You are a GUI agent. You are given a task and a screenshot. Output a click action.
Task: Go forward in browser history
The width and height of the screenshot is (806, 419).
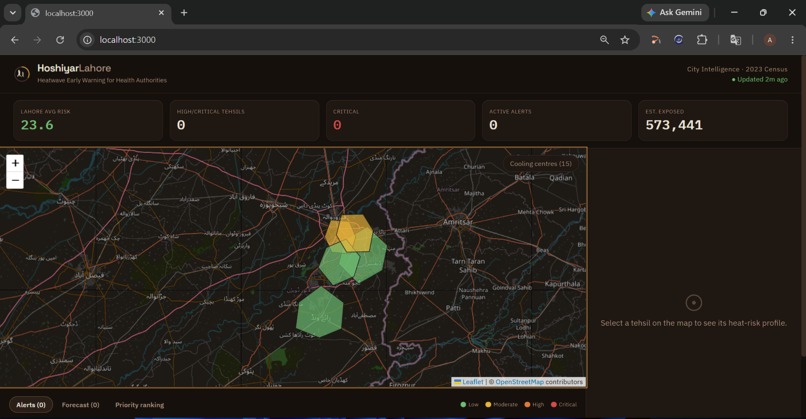pos(37,40)
